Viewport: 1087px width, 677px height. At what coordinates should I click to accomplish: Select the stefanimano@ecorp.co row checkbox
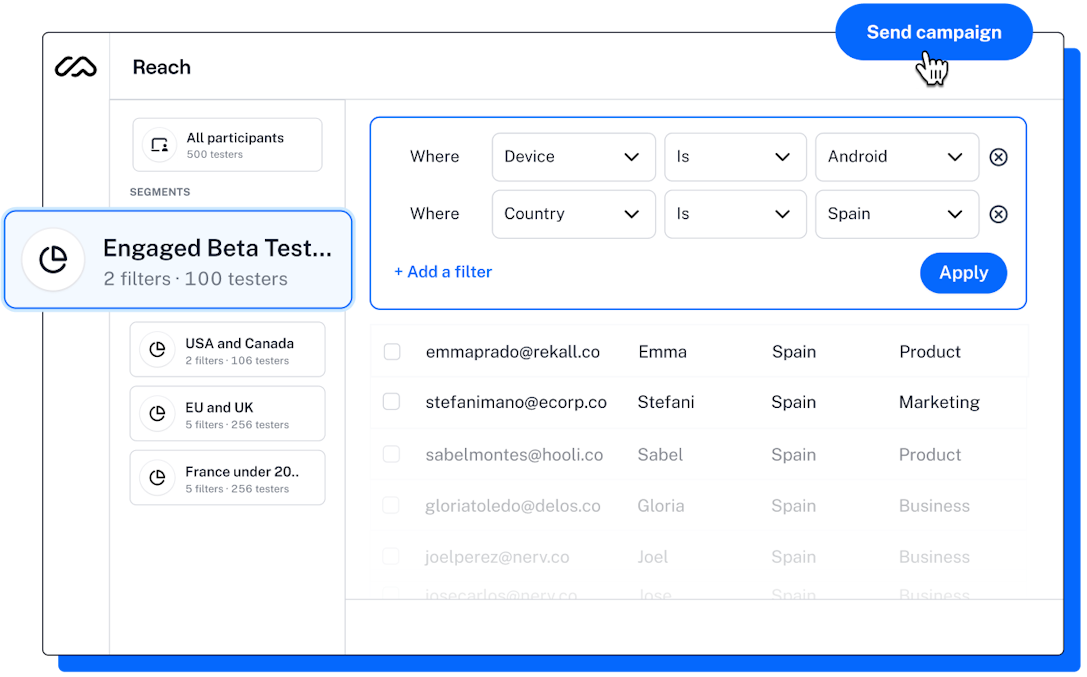tap(391, 401)
